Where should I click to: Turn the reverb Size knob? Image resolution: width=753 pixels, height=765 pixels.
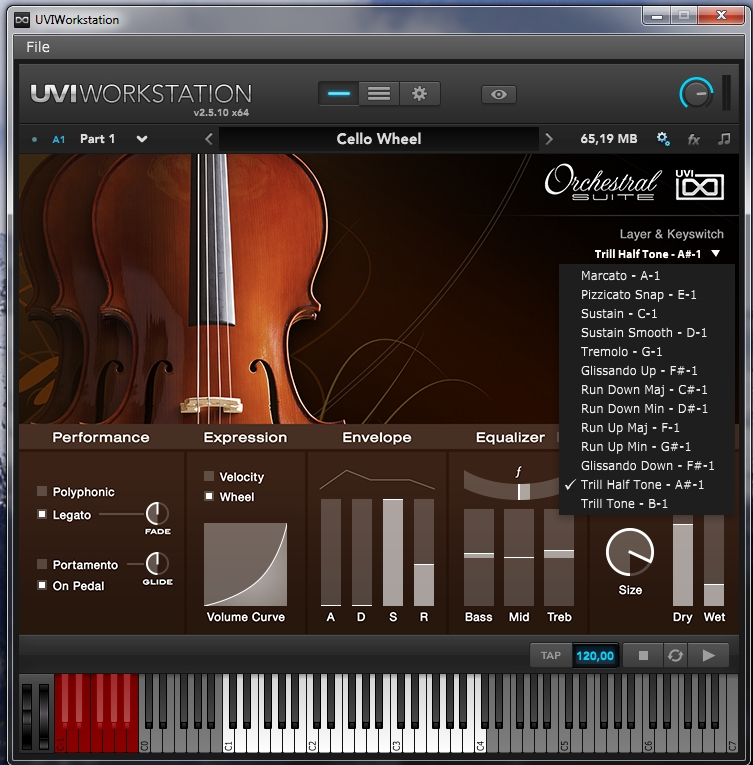[x=630, y=552]
